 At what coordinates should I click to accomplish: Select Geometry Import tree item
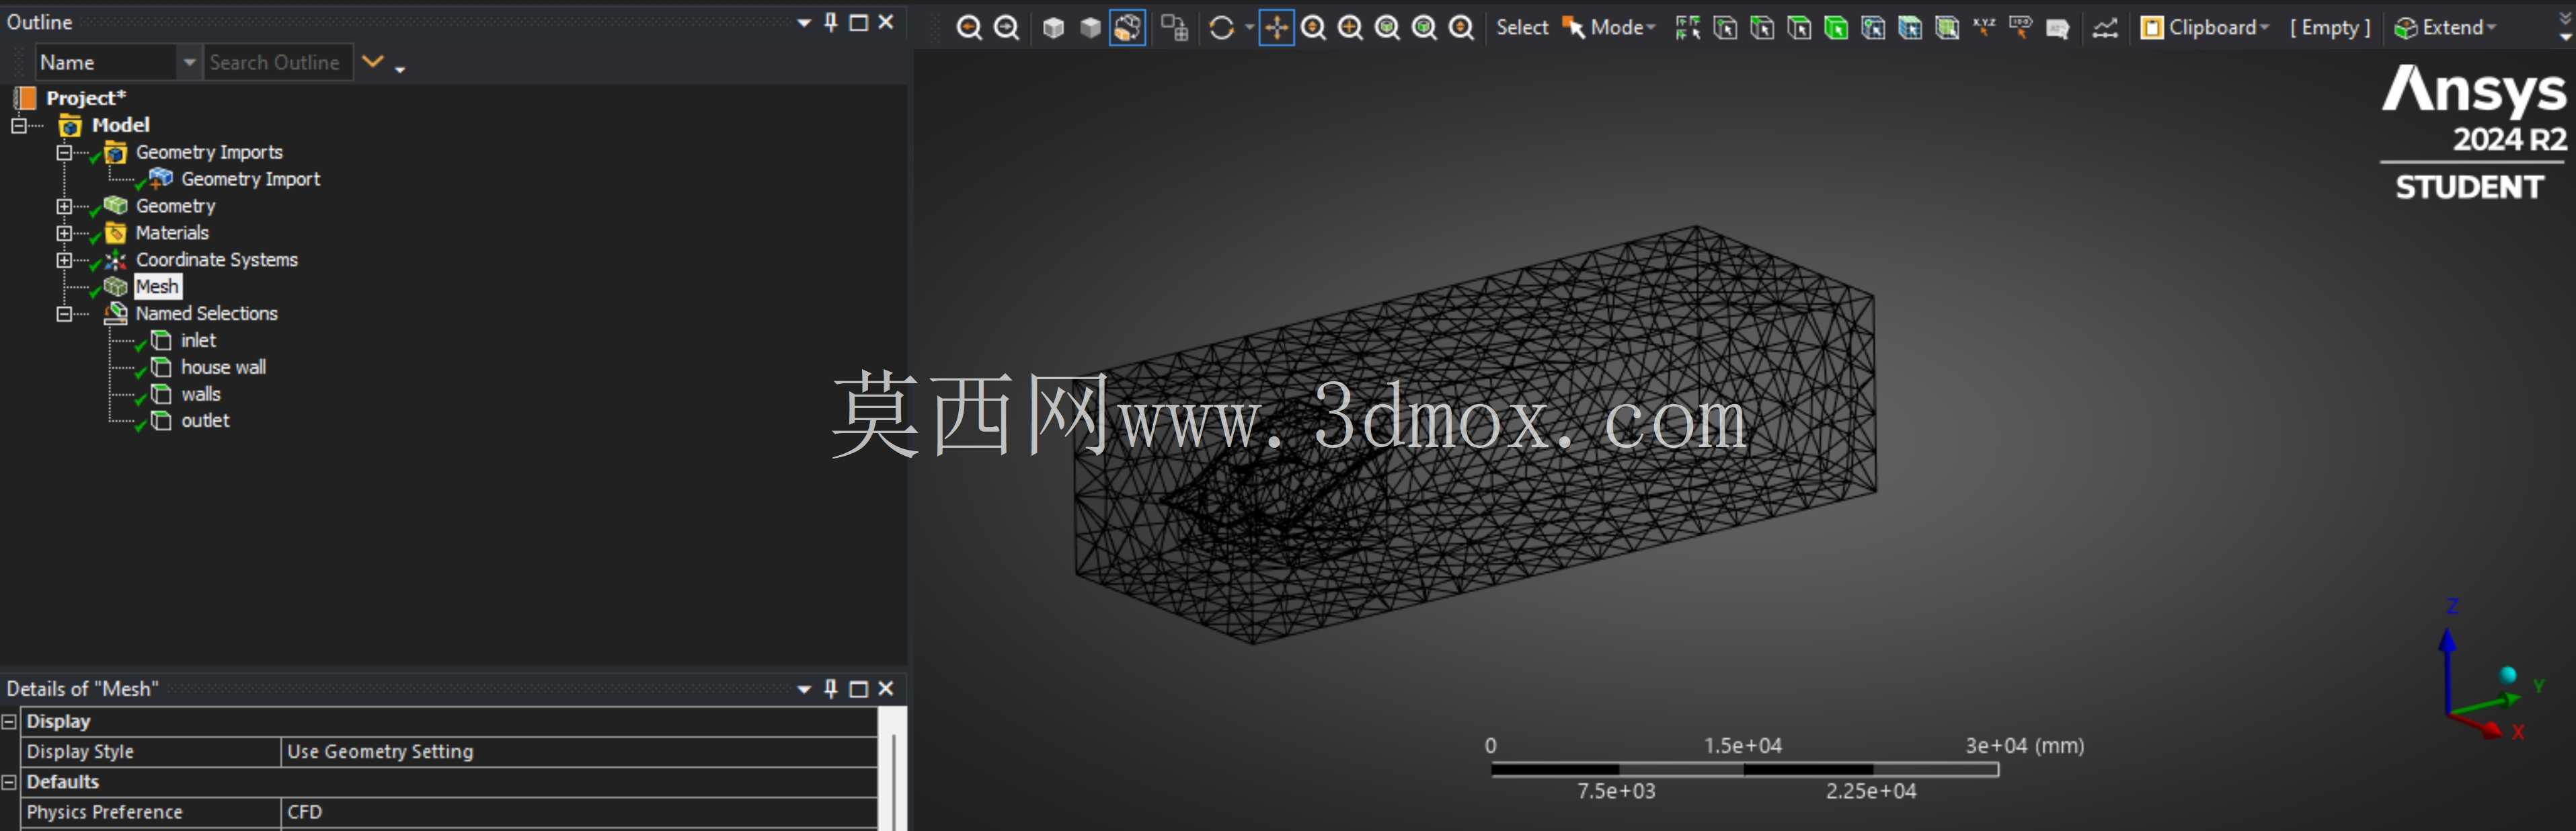(x=250, y=179)
